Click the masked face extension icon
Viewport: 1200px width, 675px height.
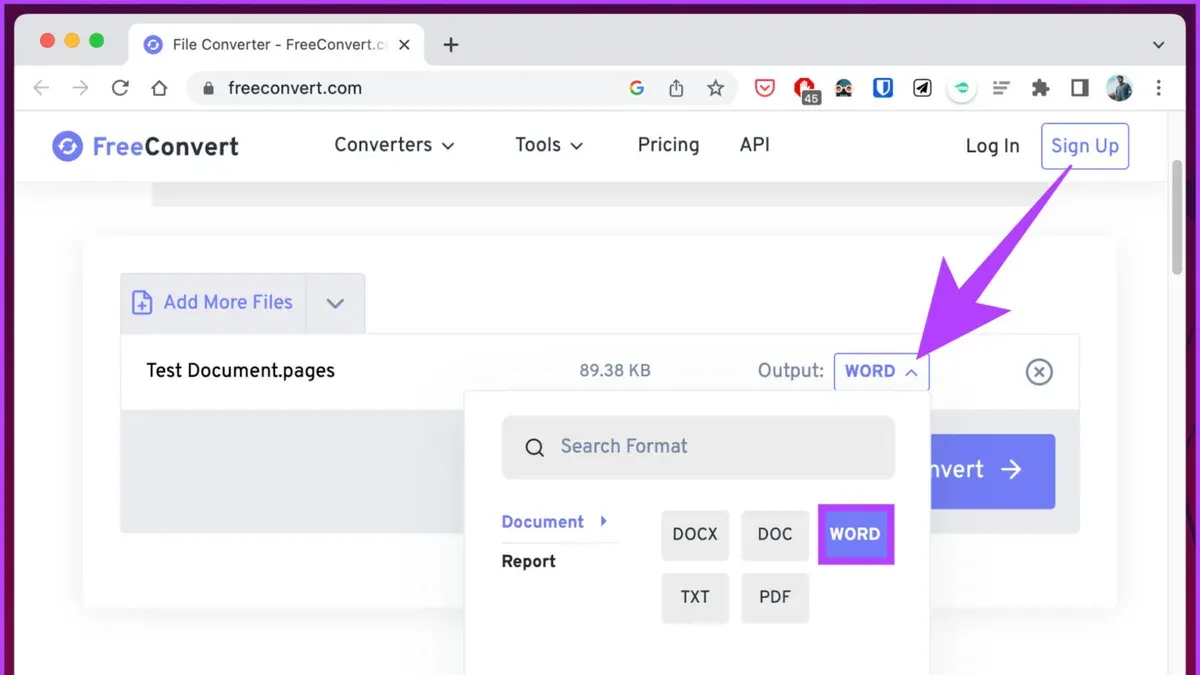[844, 88]
